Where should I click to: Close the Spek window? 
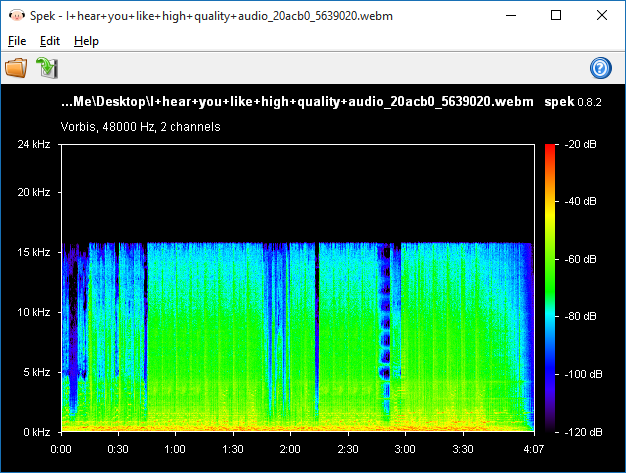pyautogui.click(x=602, y=15)
